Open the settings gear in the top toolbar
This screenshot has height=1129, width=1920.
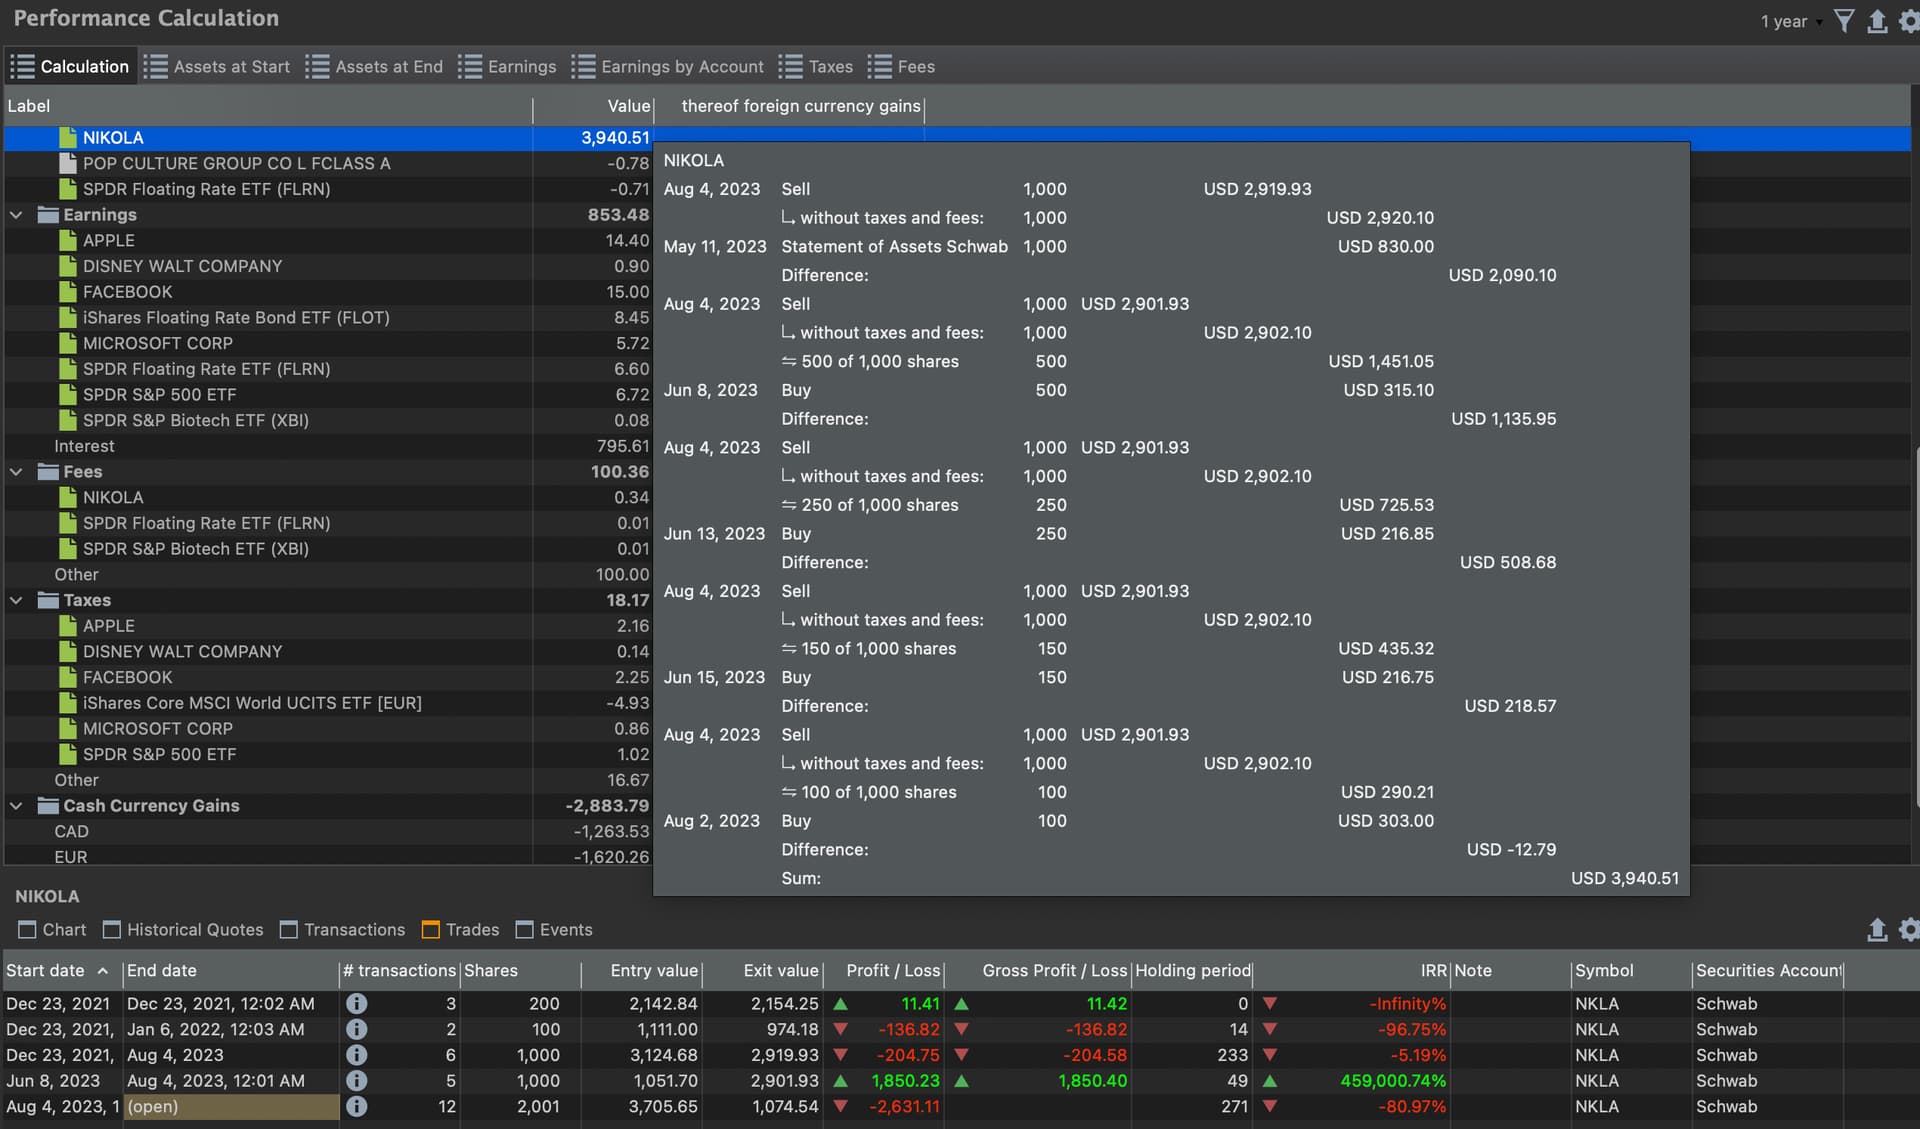pos(1908,21)
